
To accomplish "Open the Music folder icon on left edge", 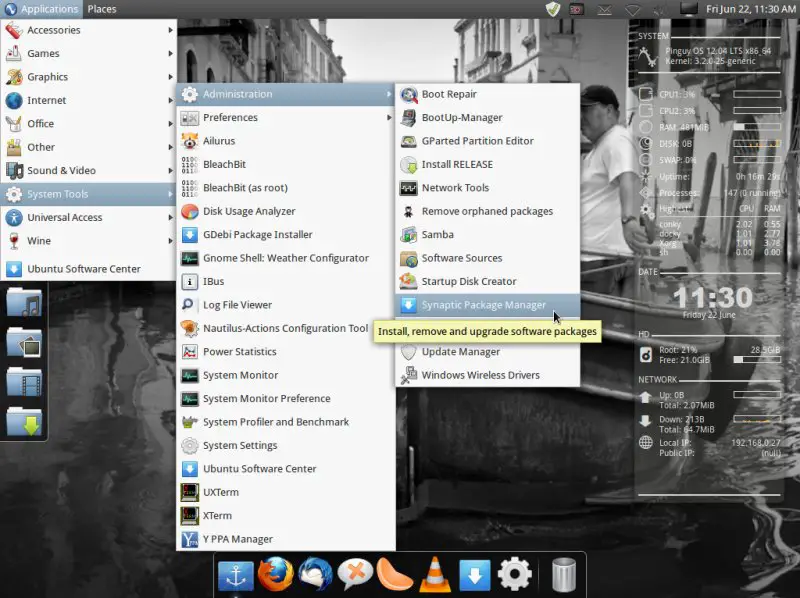I will [23, 301].
